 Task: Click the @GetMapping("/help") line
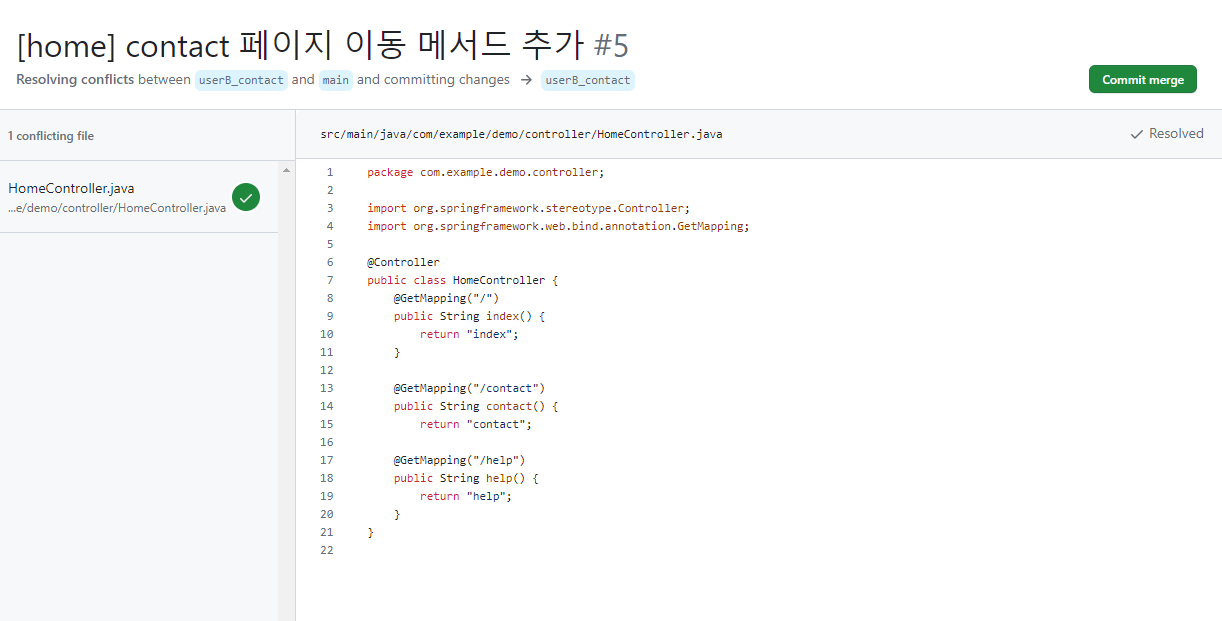[459, 460]
